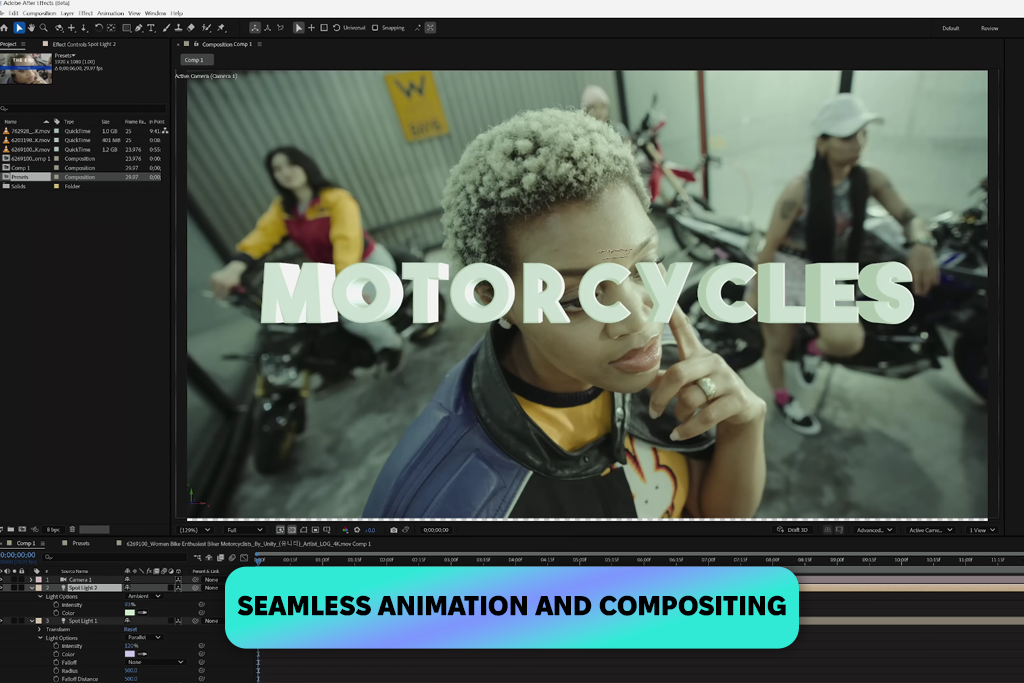Toggle region of interest icon in viewer
1024x683 pixels.
tap(315, 530)
